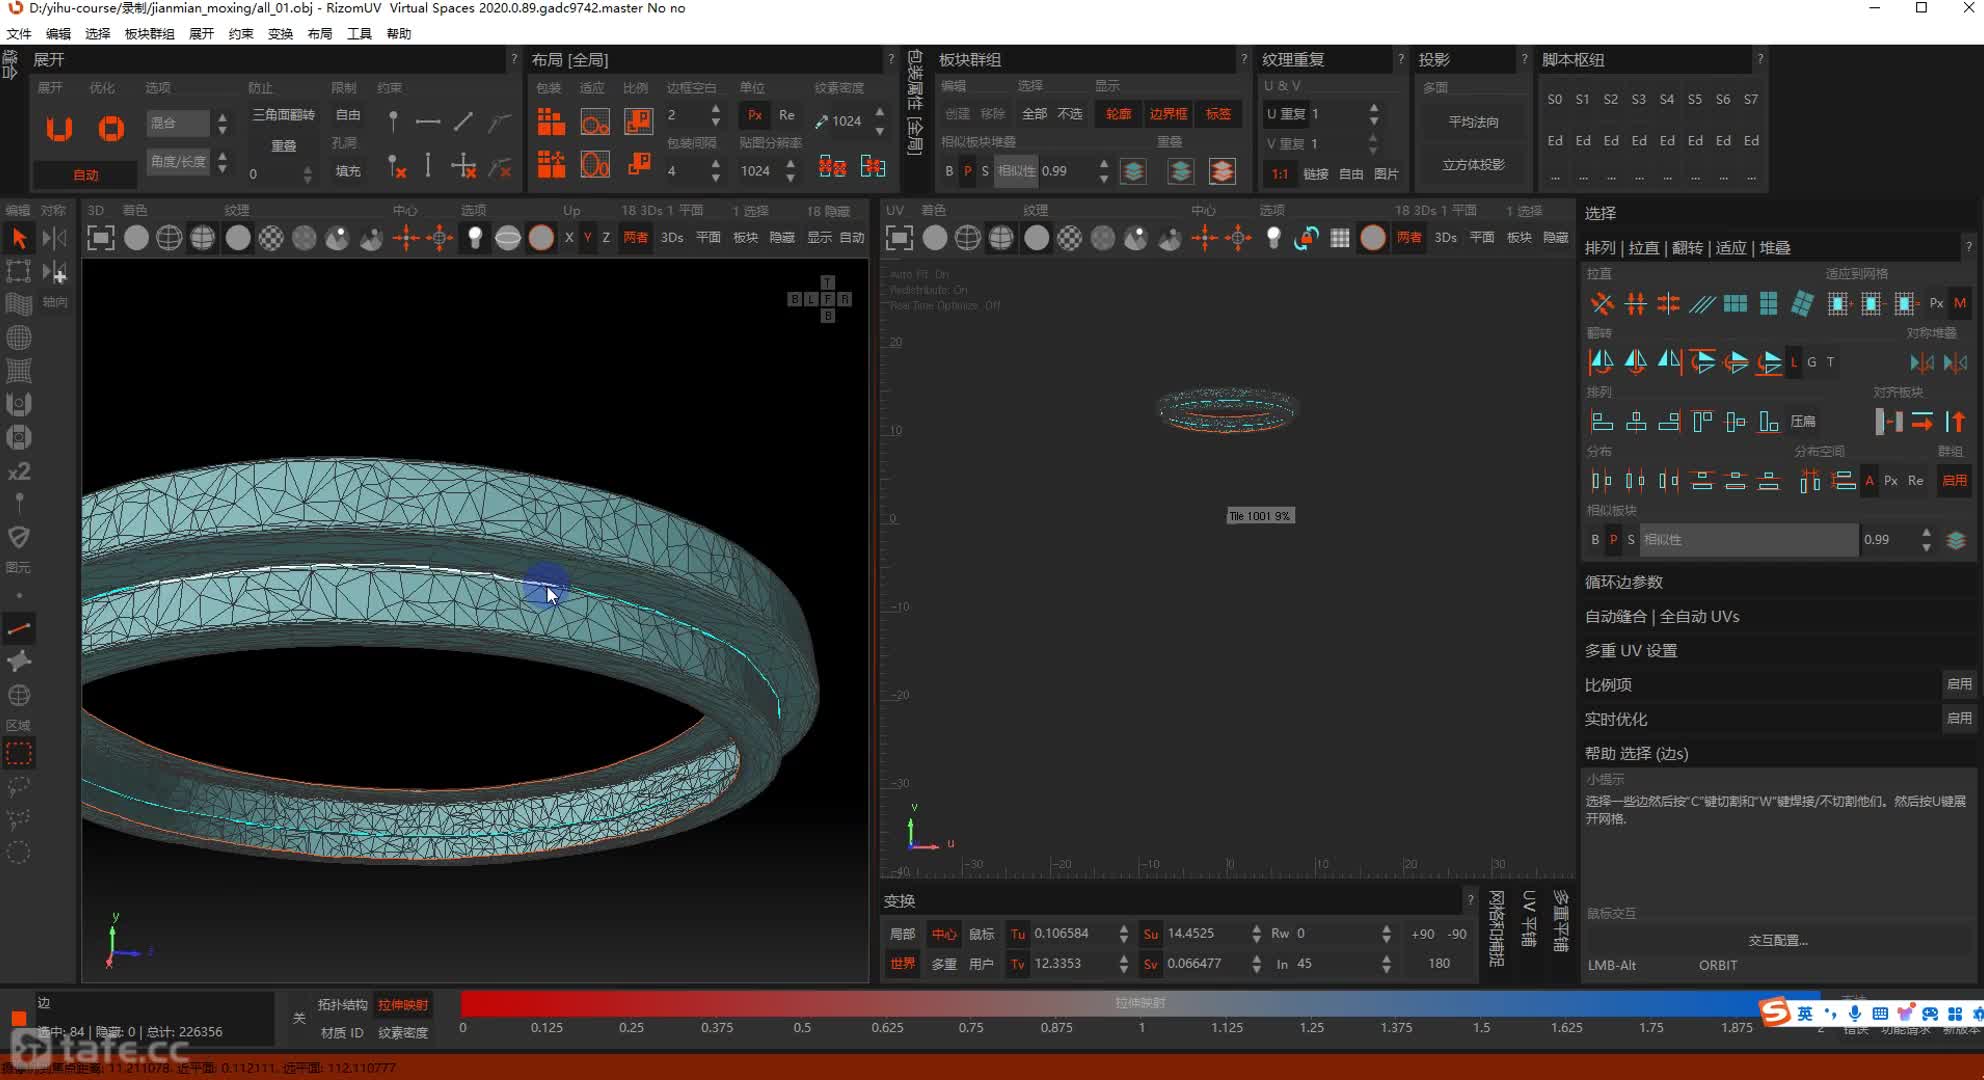Toggle the Px unit button in layout panel
The image size is (1984, 1080).
coord(755,115)
